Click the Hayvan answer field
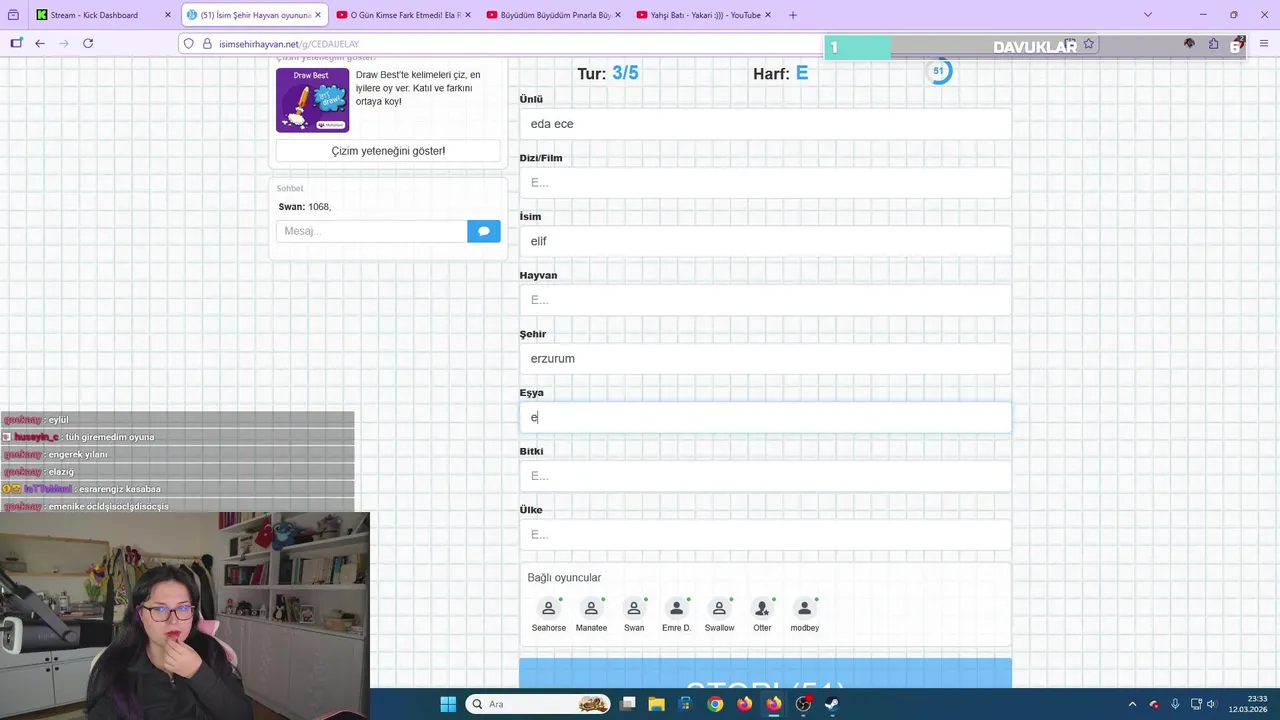The height and width of the screenshot is (720, 1280). point(765,300)
